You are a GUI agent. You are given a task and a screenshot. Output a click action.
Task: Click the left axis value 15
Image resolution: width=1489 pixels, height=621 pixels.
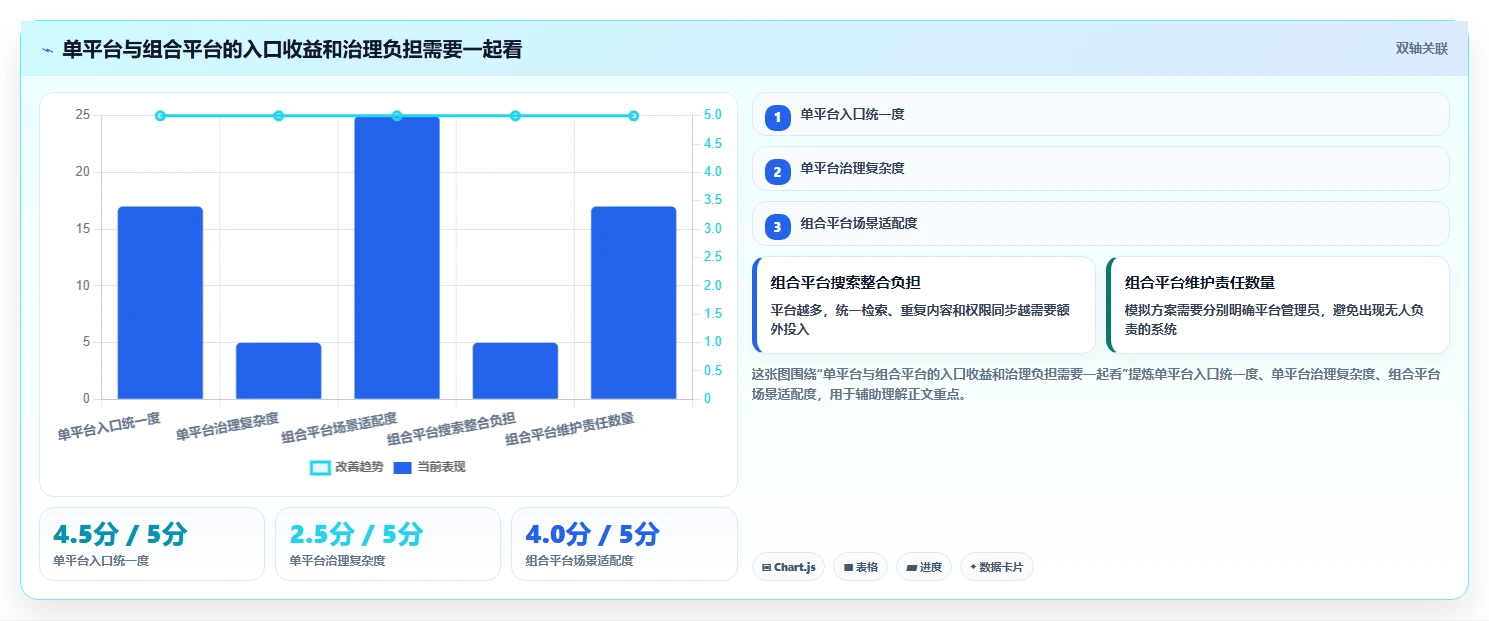tap(82, 229)
